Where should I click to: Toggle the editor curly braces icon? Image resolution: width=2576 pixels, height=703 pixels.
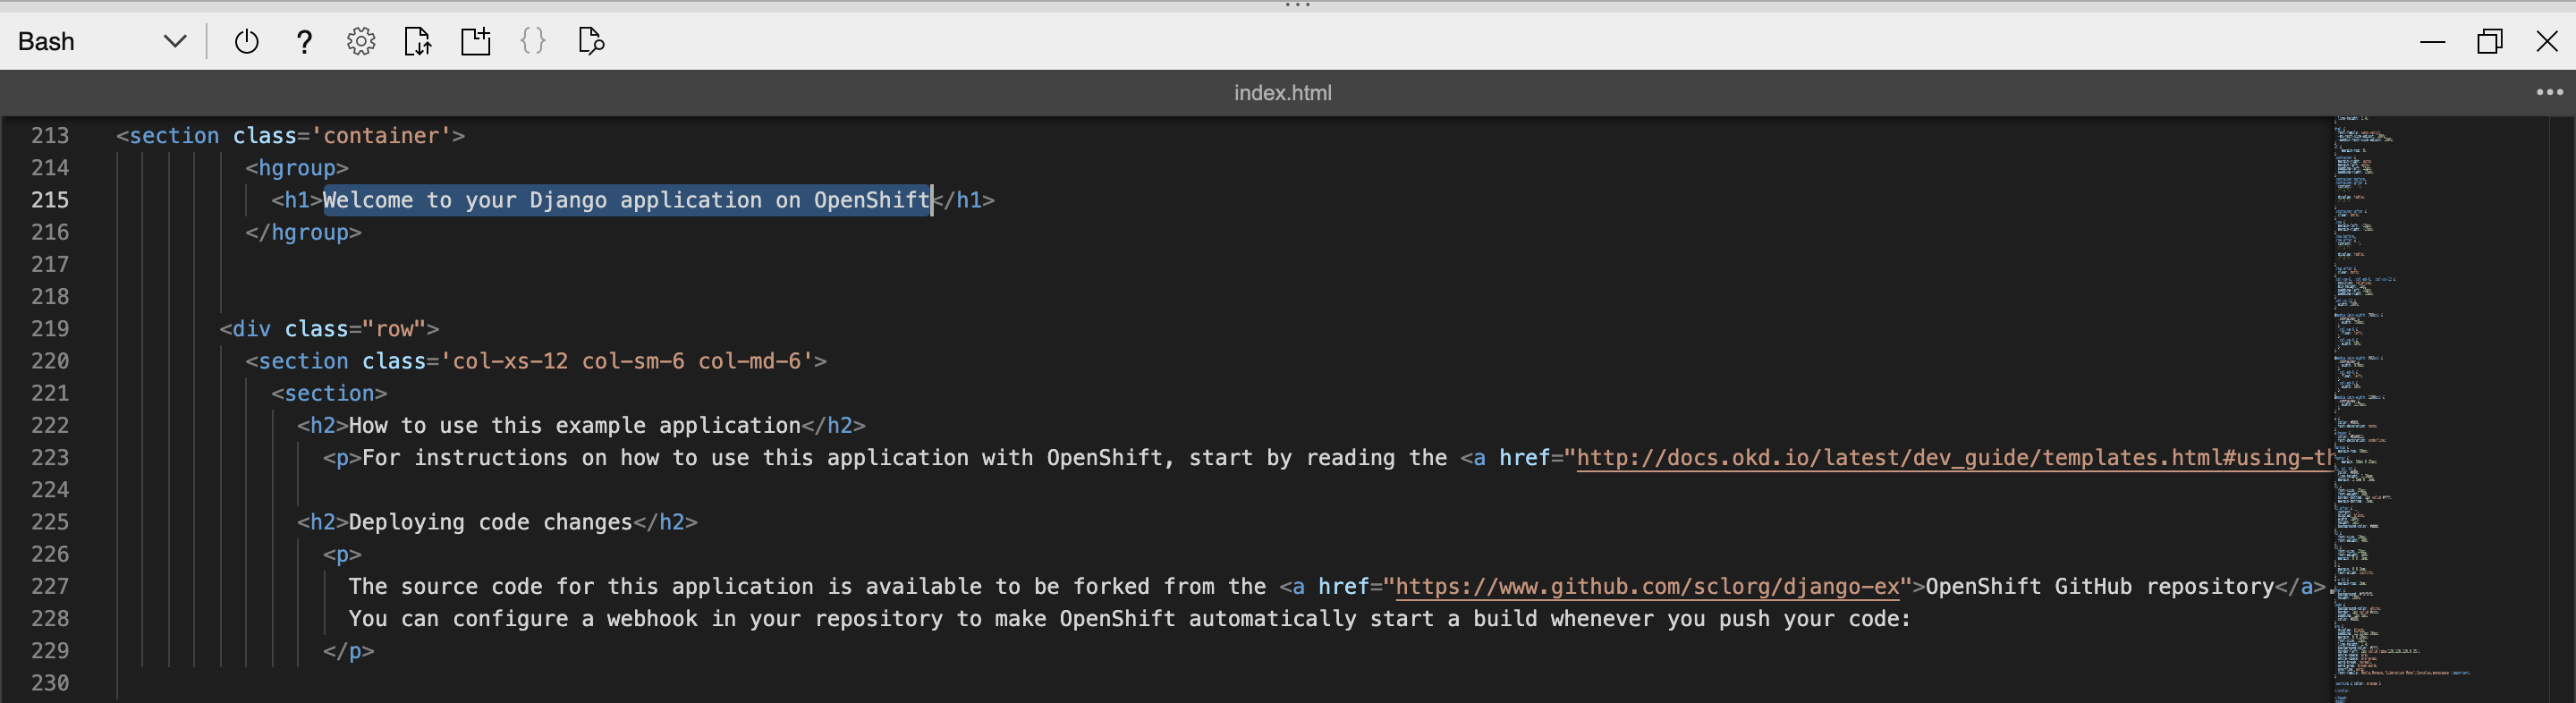[533, 41]
